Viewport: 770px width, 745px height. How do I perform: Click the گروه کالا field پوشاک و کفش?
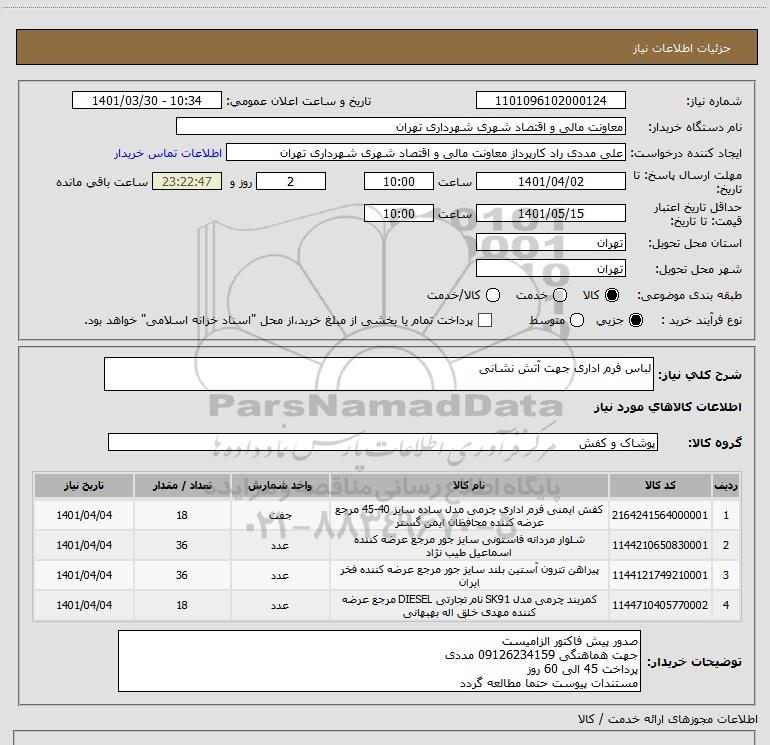383,442
